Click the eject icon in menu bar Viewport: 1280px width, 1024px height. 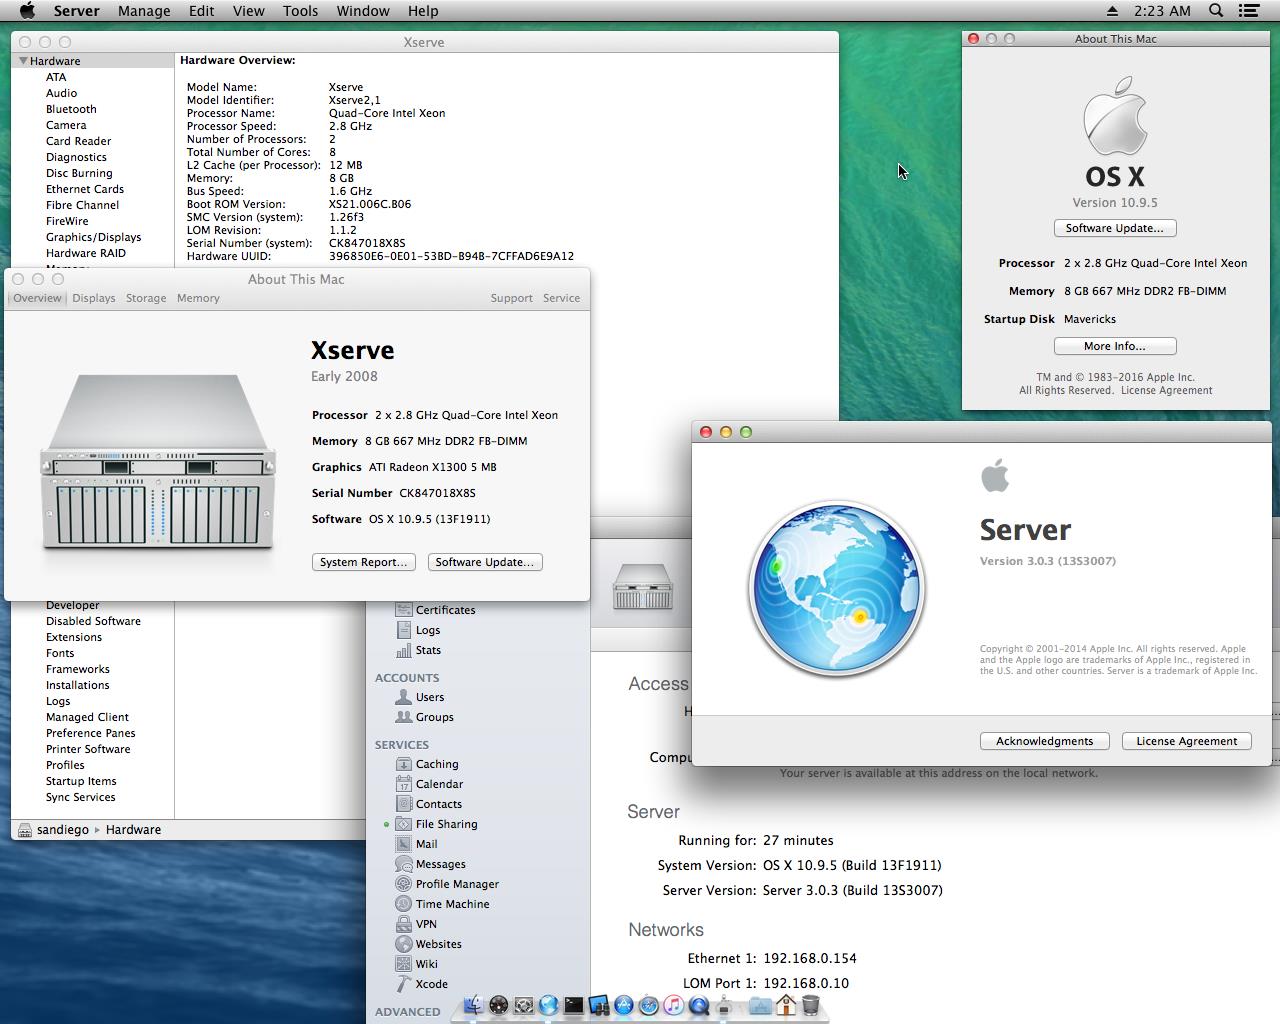click(x=1112, y=11)
